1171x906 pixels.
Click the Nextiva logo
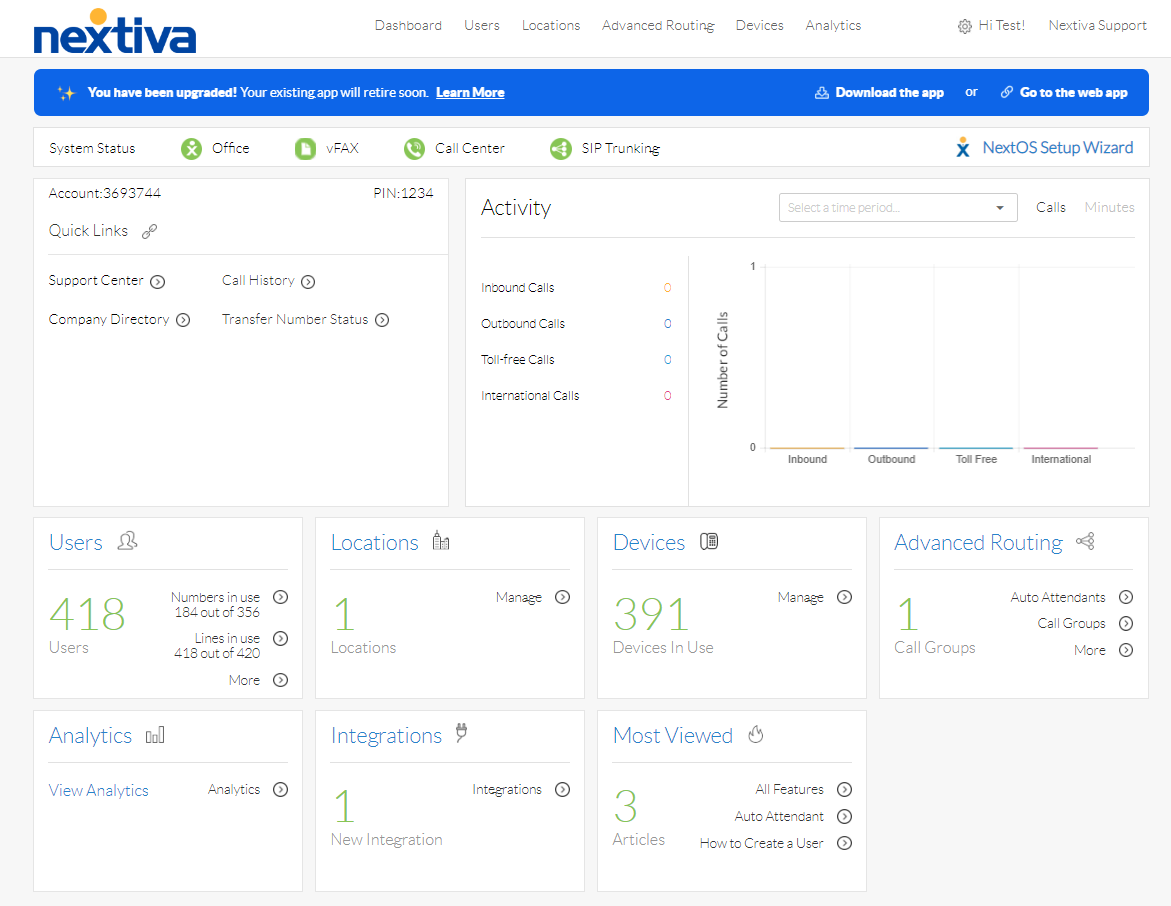pyautogui.click(x=114, y=32)
